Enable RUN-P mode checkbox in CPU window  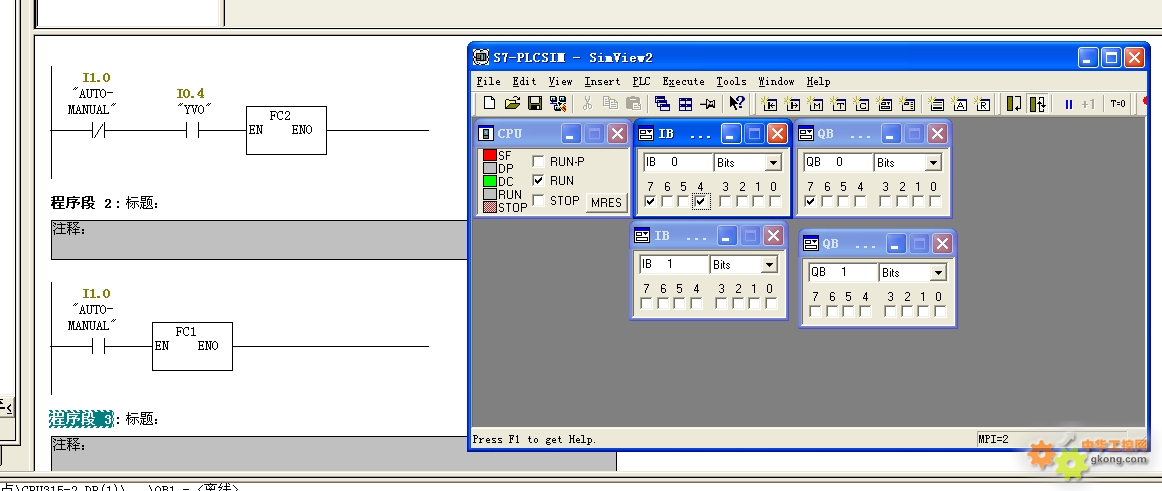coord(538,161)
